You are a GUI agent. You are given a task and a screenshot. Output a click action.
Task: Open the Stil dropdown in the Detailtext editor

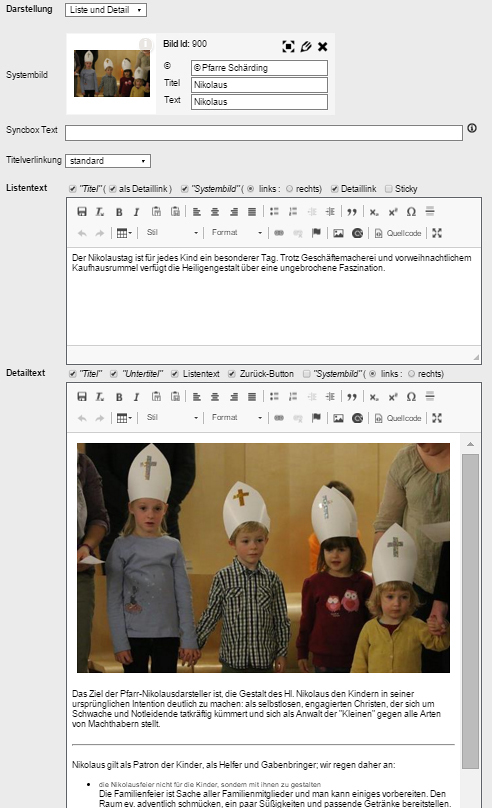pos(171,418)
